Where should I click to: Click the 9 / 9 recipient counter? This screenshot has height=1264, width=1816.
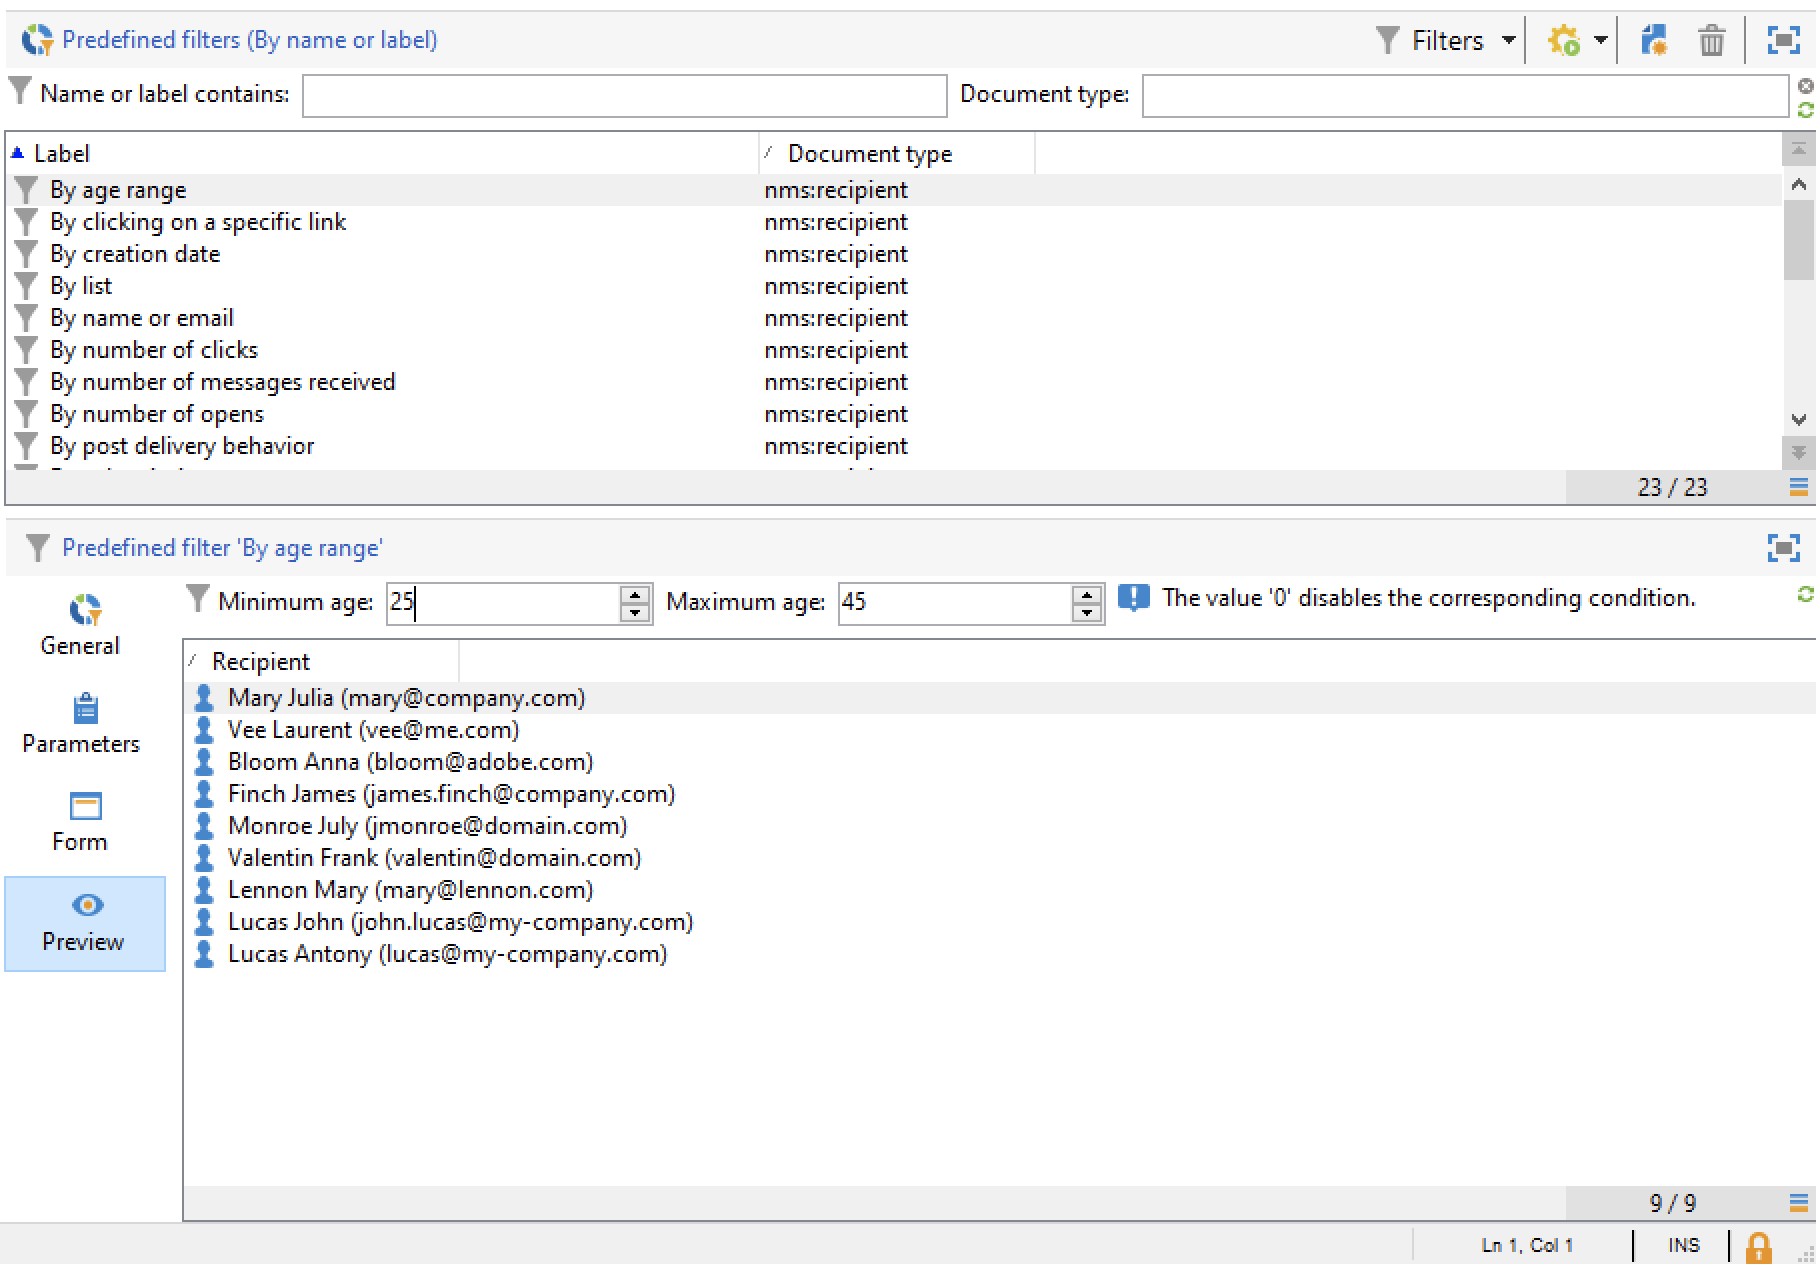tap(1672, 1203)
